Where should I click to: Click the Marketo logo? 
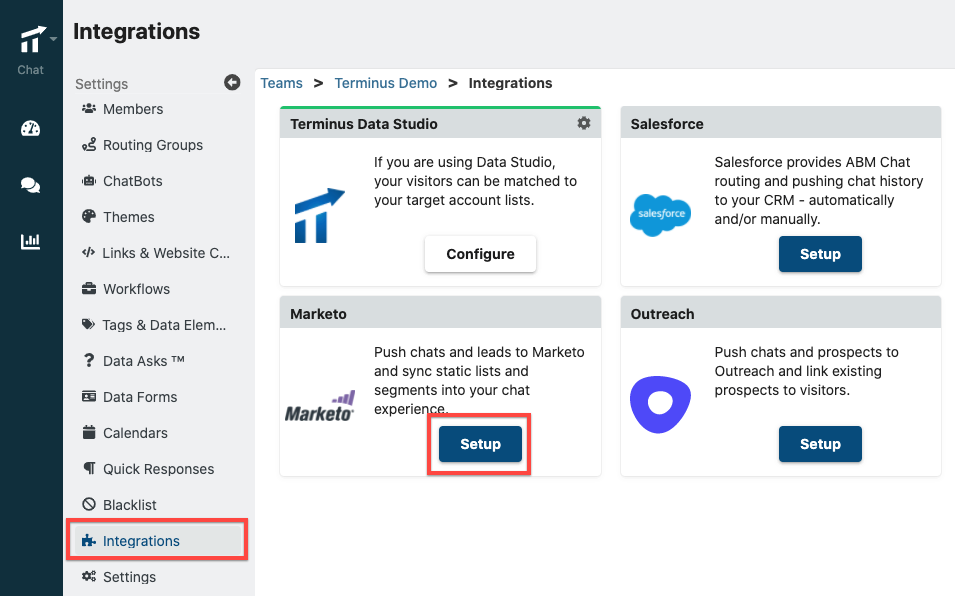click(320, 407)
